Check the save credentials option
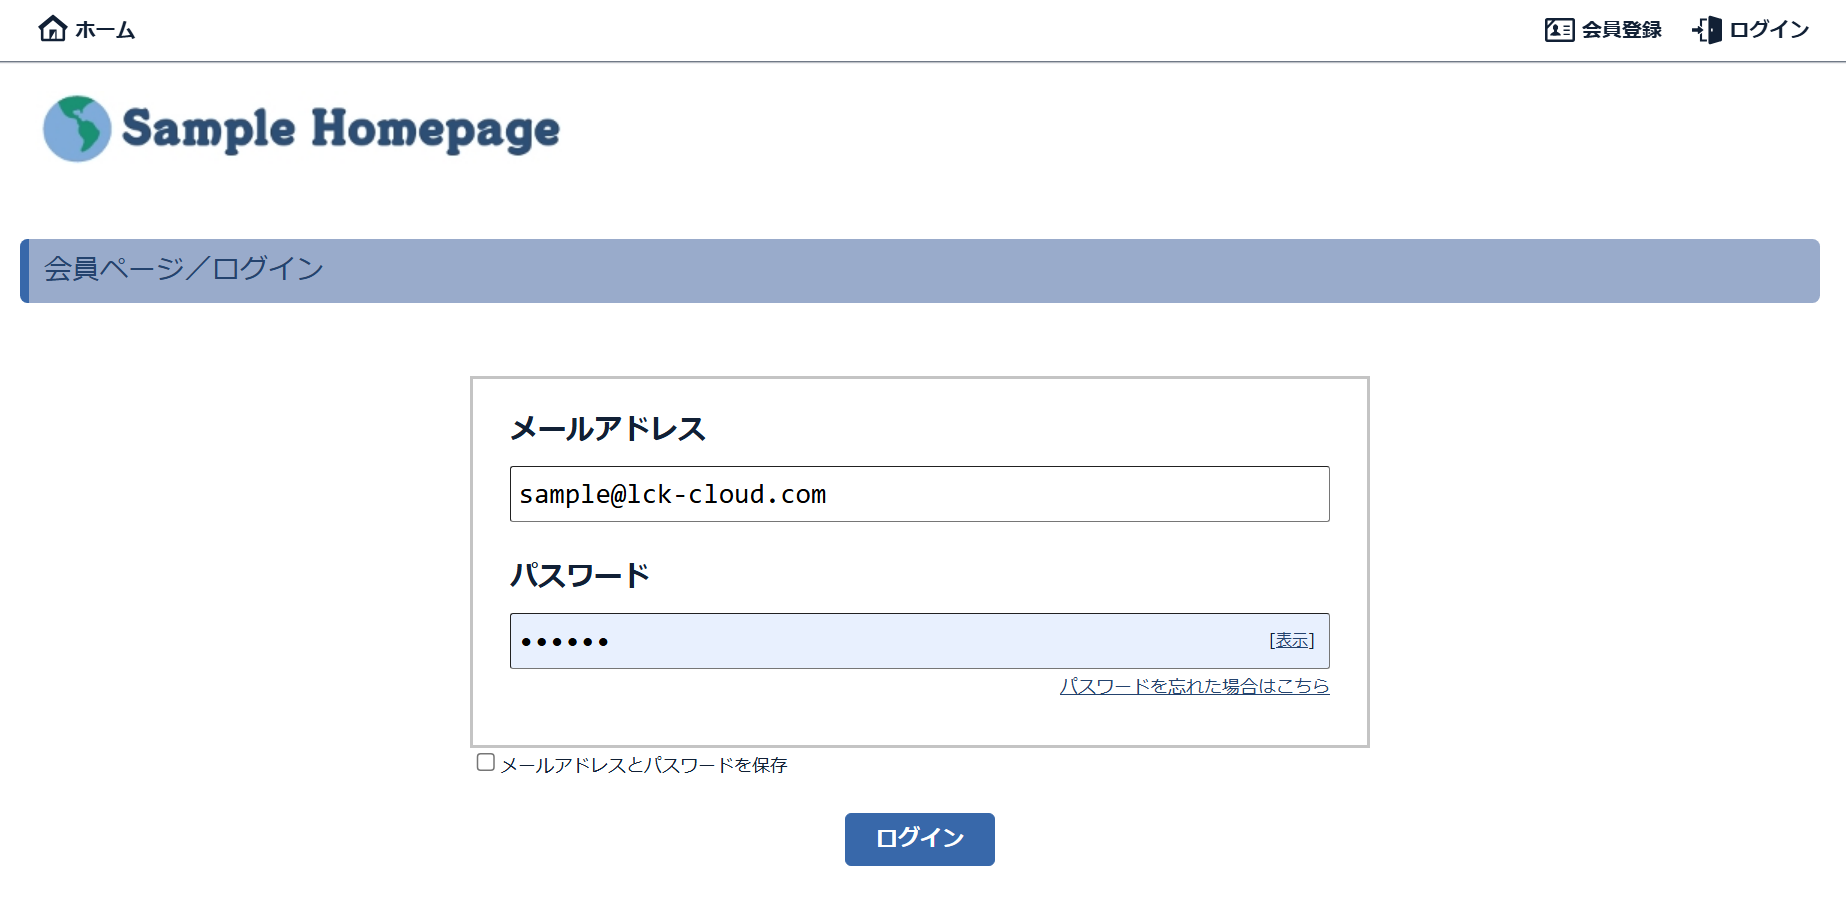This screenshot has height=900, width=1846. pyautogui.click(x=486, y=762)
